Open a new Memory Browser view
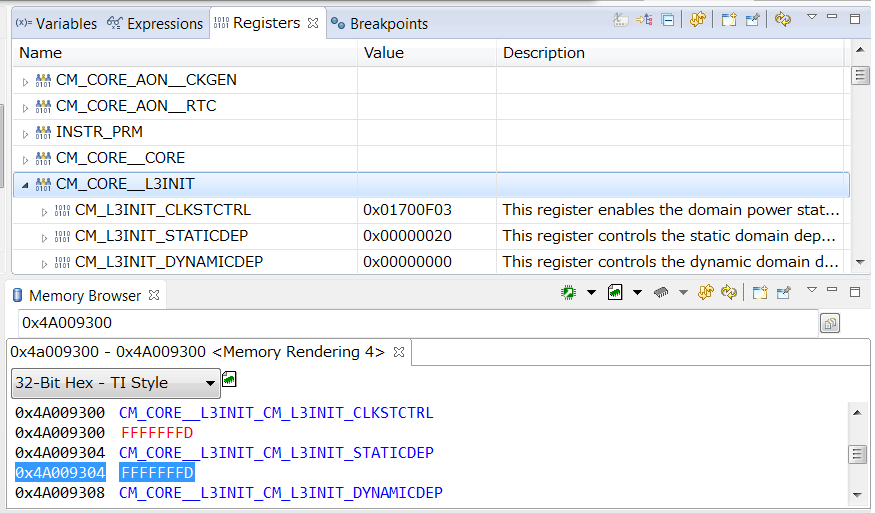This screenshot has width=875, height=513. pyautogui.click(x=759, y=292)
